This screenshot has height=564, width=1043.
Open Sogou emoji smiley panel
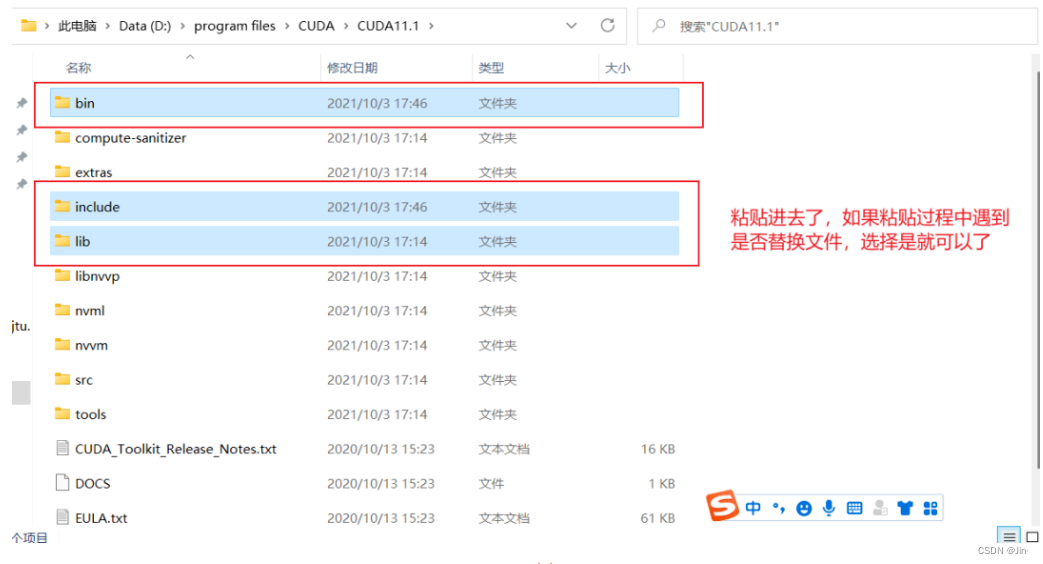pyautogui.click(x=804, y=509)
